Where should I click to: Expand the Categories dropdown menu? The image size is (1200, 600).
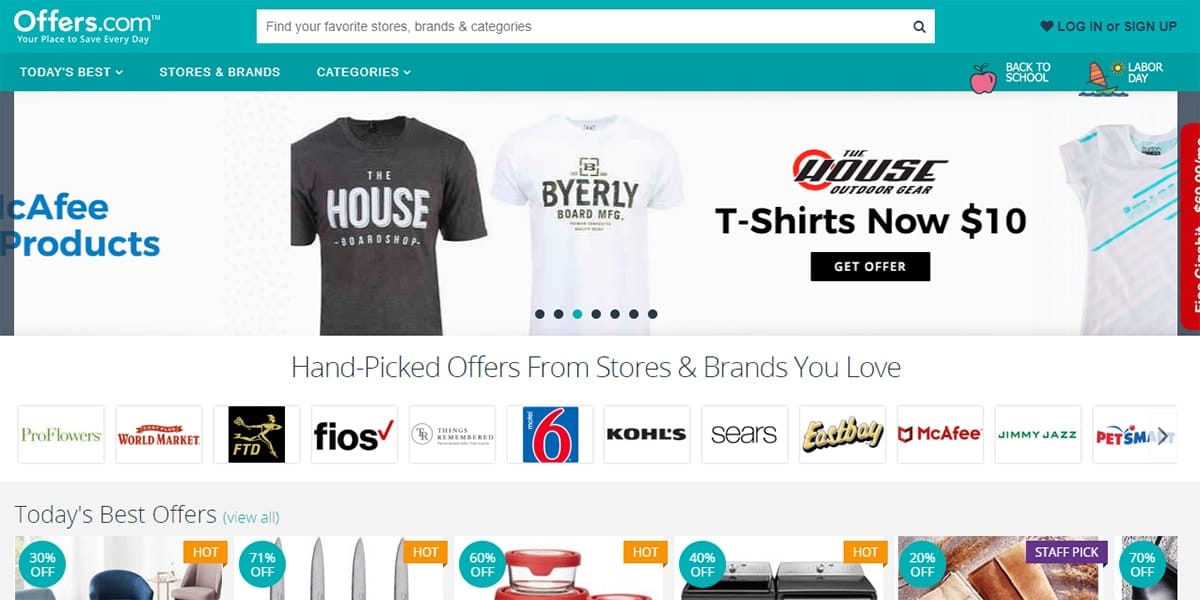pyautogui.click(x=364, y=72)
